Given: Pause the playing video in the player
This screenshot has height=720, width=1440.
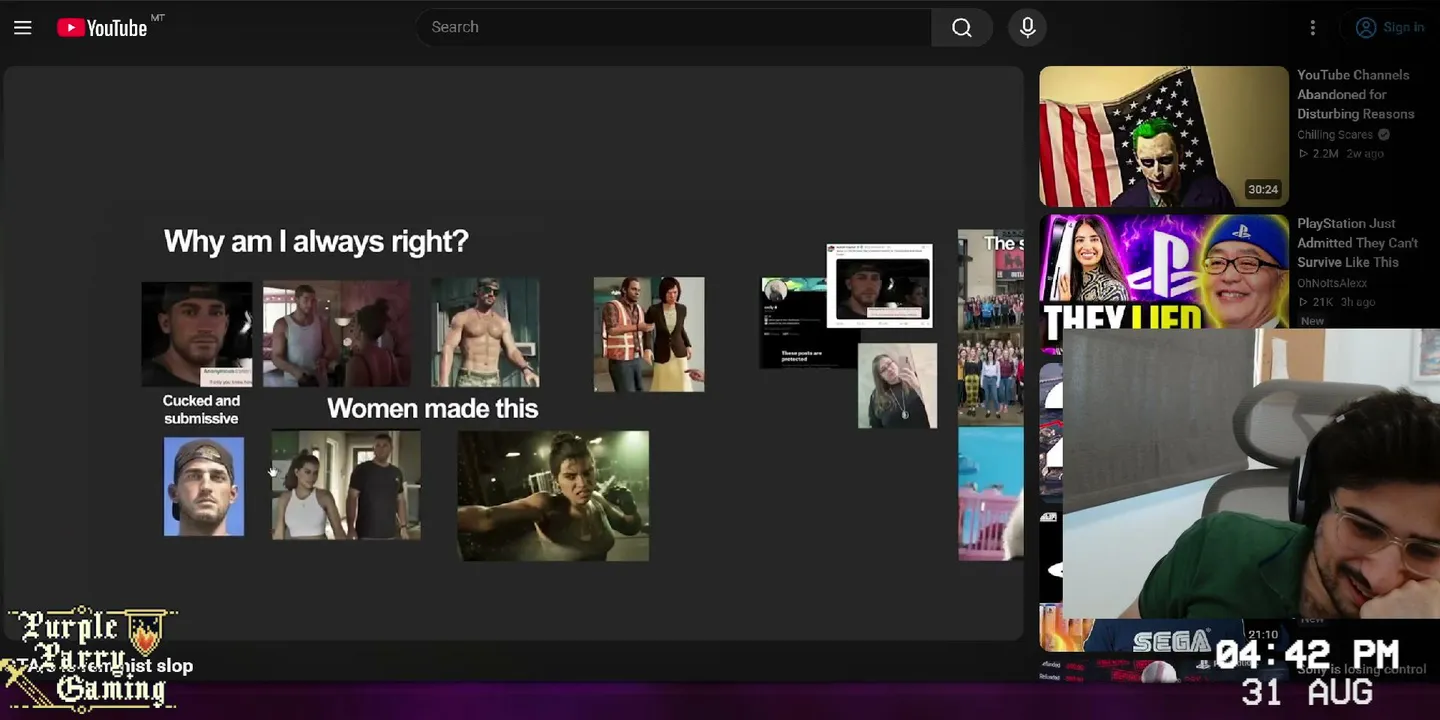Looking at the screenshot, I should point(513,353).
